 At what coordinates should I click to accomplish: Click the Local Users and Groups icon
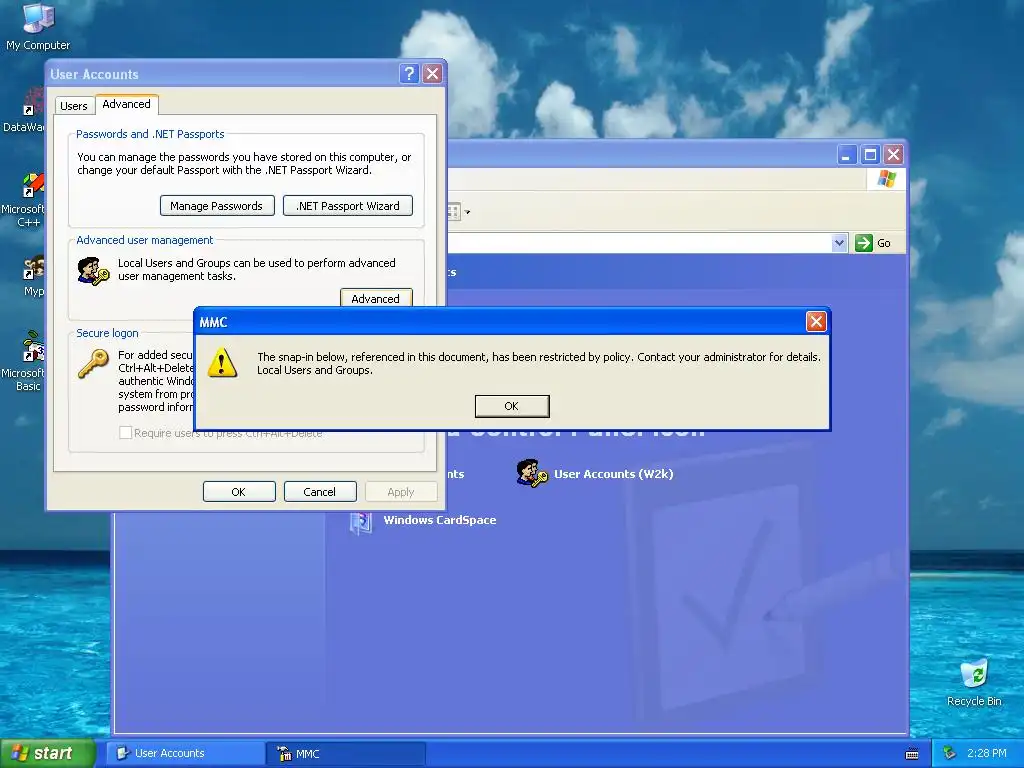pyautogui.click(x=93, y=271)
